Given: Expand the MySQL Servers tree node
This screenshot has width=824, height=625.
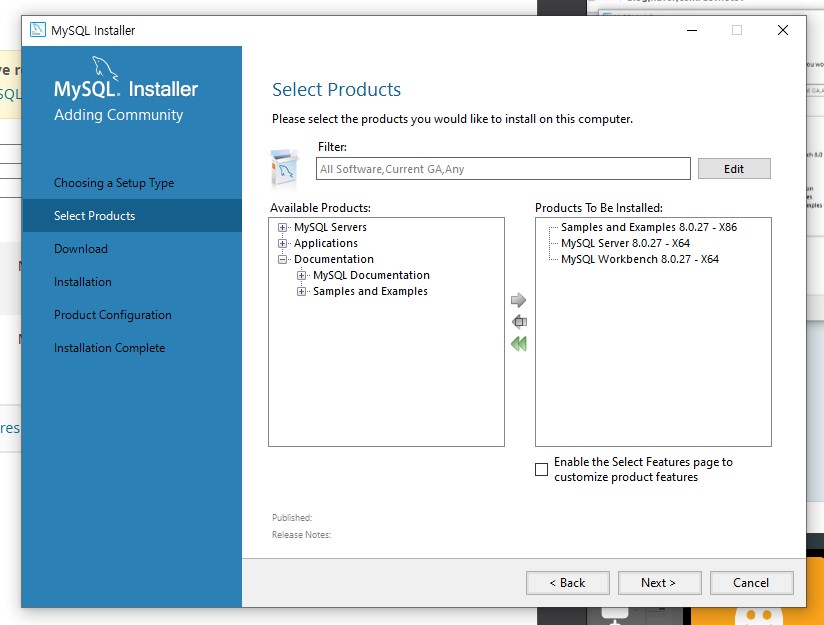Looking at the screenshot, I should pos(282,227).
